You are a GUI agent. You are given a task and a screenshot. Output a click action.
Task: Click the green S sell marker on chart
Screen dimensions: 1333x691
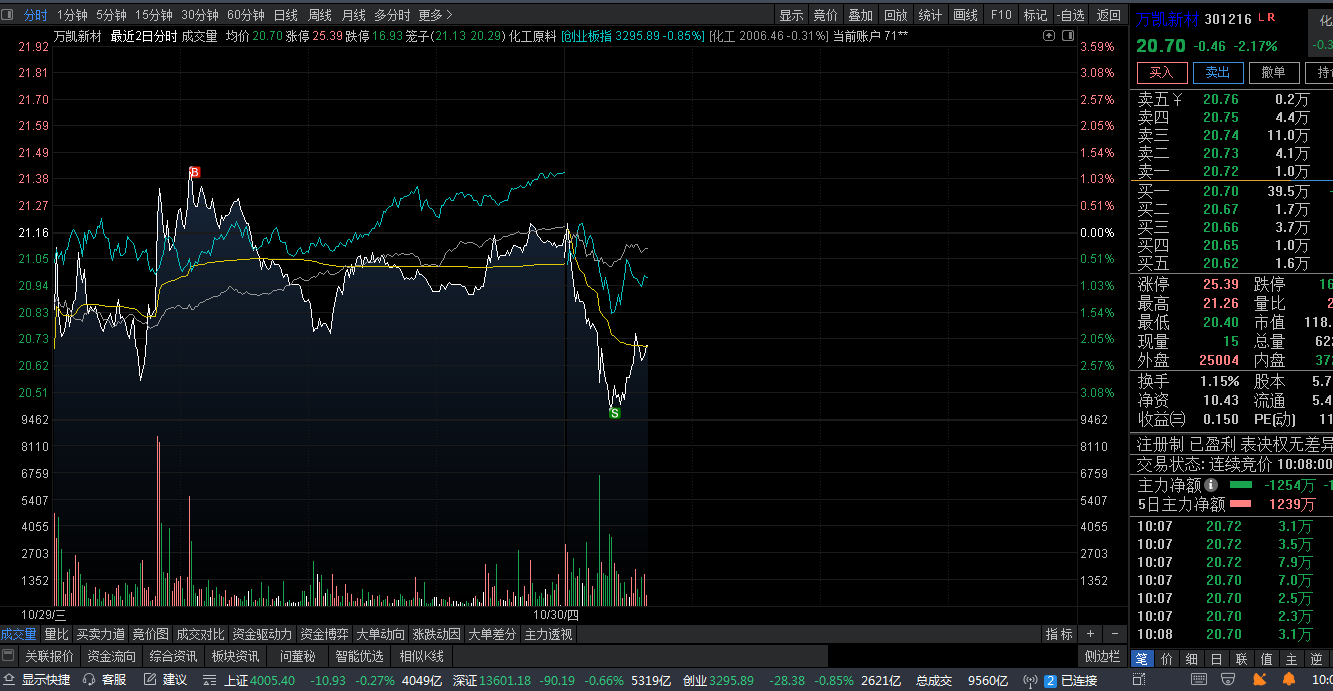pos(614,412)
